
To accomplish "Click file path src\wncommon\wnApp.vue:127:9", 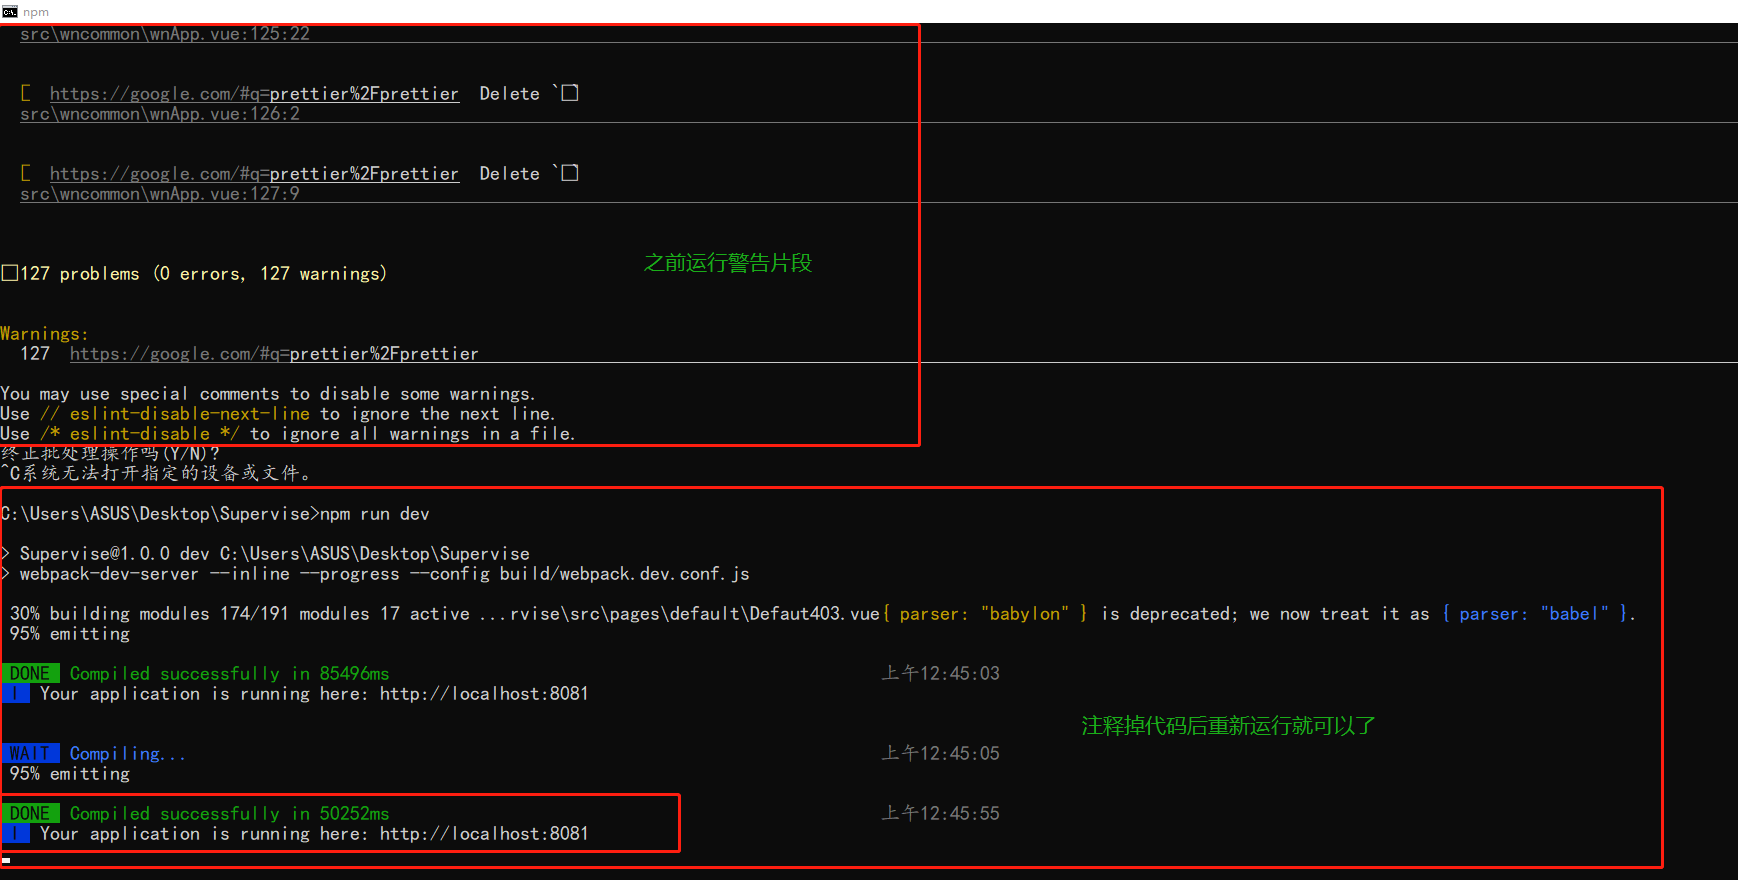I will point(160,194).
